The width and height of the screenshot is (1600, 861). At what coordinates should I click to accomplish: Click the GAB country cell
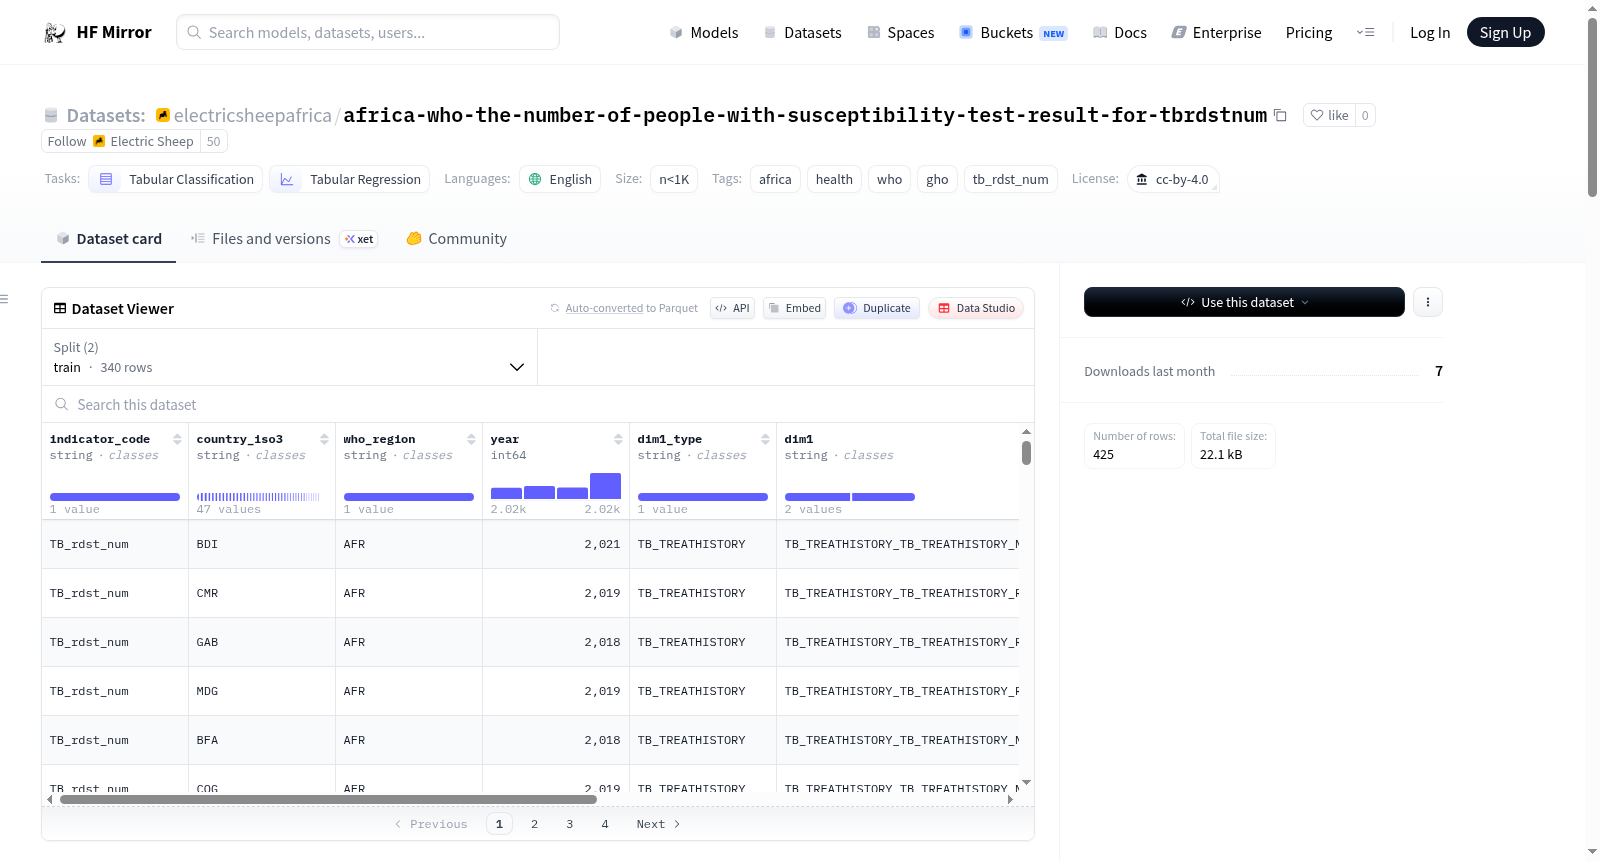[262, 643]
